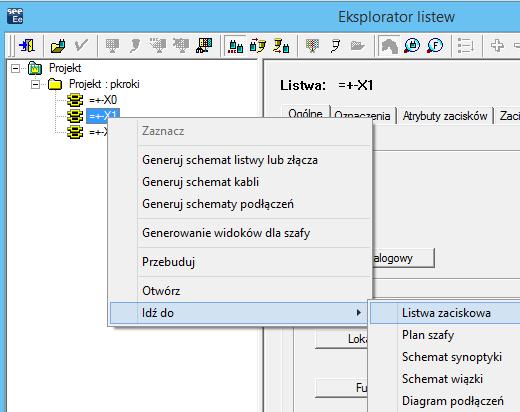Click the partially hidden 'alogowy' button
The height and width of the screenshot is (412, 520).
click(x=403, y=258)
